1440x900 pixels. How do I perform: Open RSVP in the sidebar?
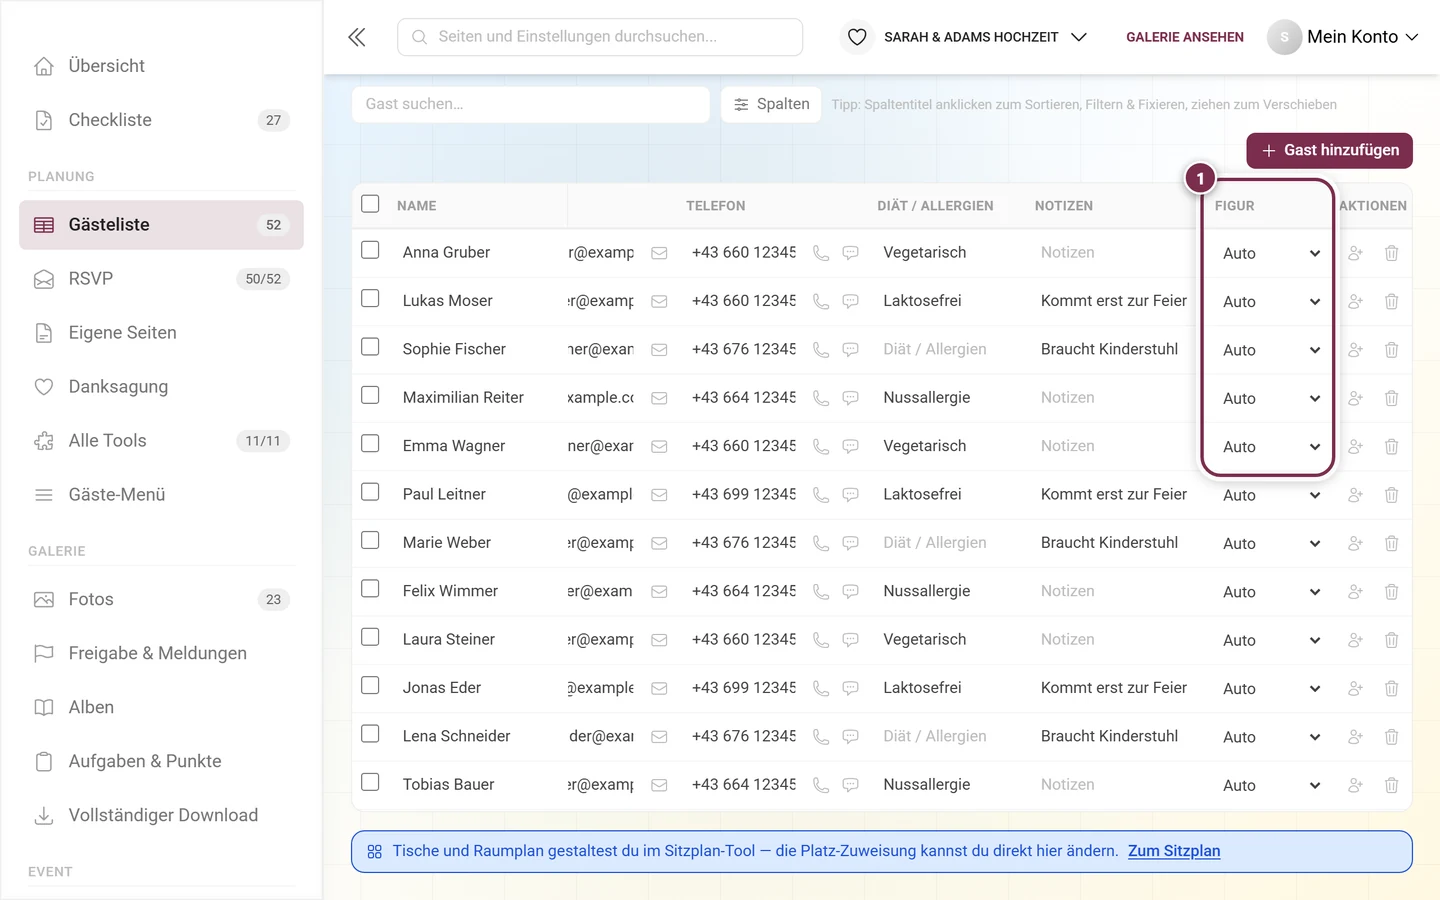click(161, 279)
